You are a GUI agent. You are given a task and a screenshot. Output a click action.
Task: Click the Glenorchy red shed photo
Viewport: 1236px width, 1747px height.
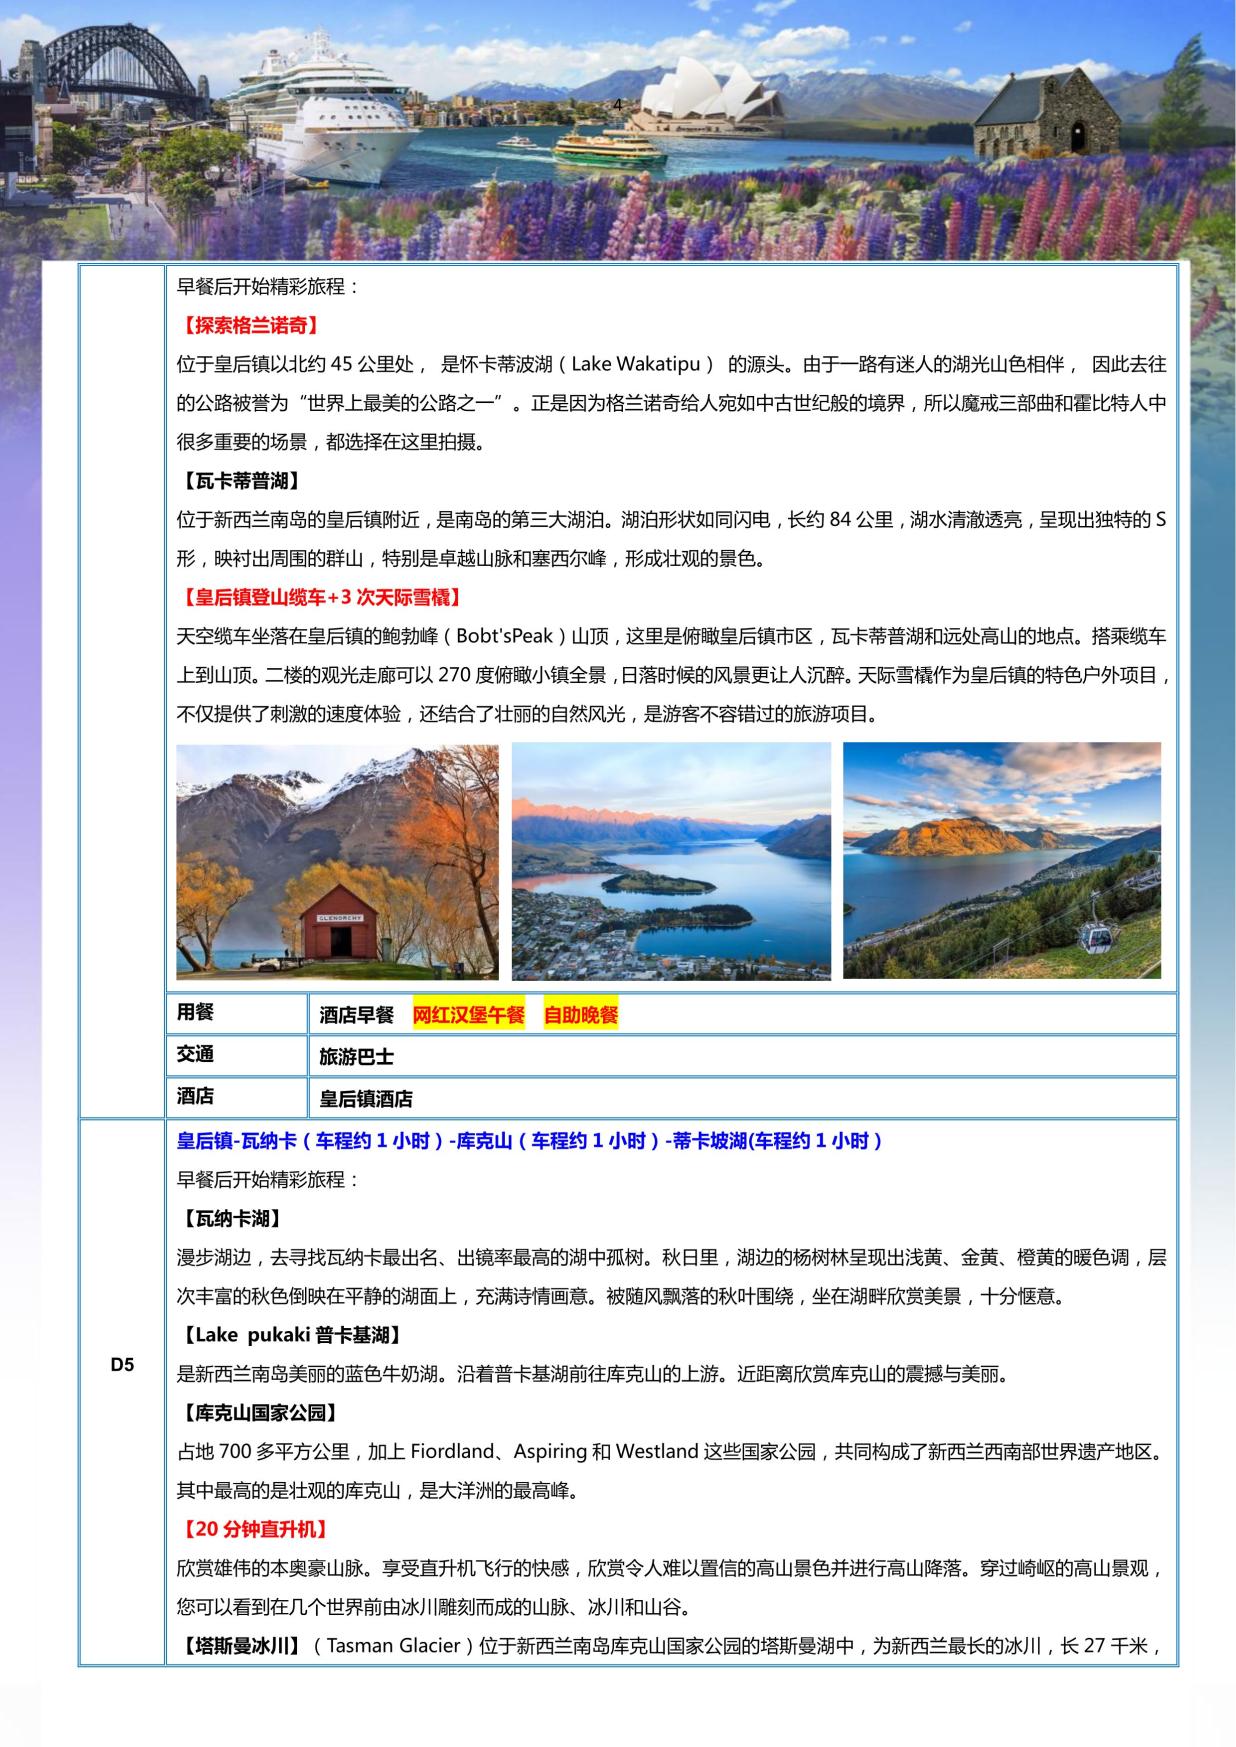(x=337, y=861)
